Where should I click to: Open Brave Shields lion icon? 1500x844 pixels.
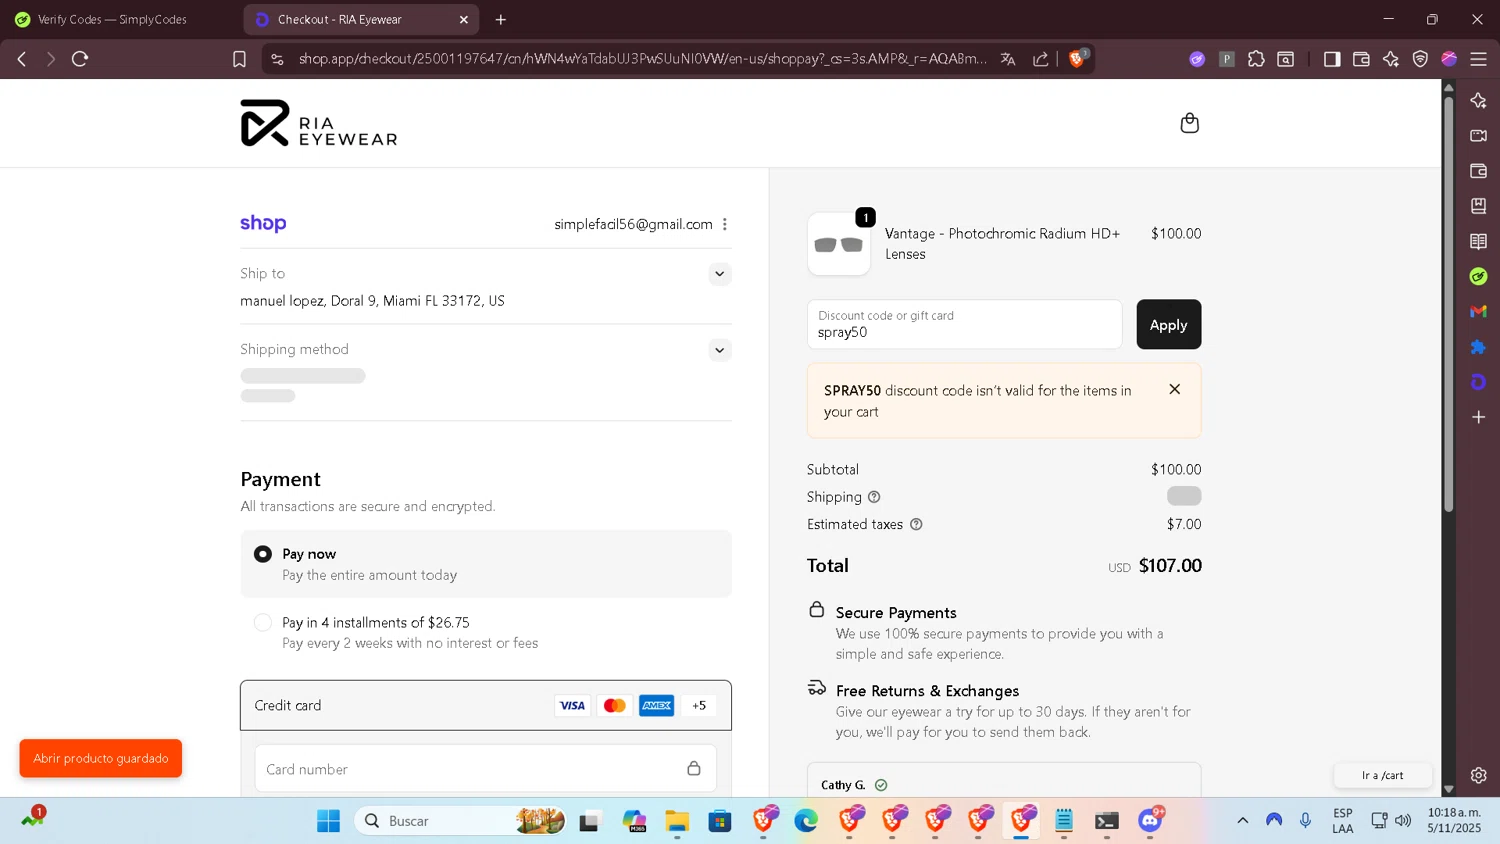(1077, 59)
